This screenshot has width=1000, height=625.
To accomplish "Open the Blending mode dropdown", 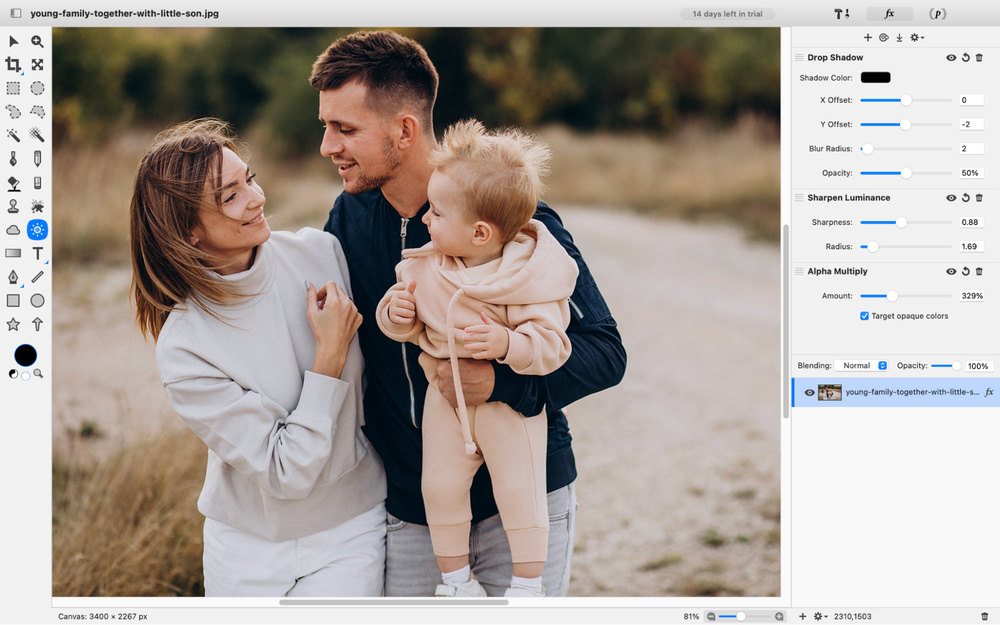I will coord(861,366).
